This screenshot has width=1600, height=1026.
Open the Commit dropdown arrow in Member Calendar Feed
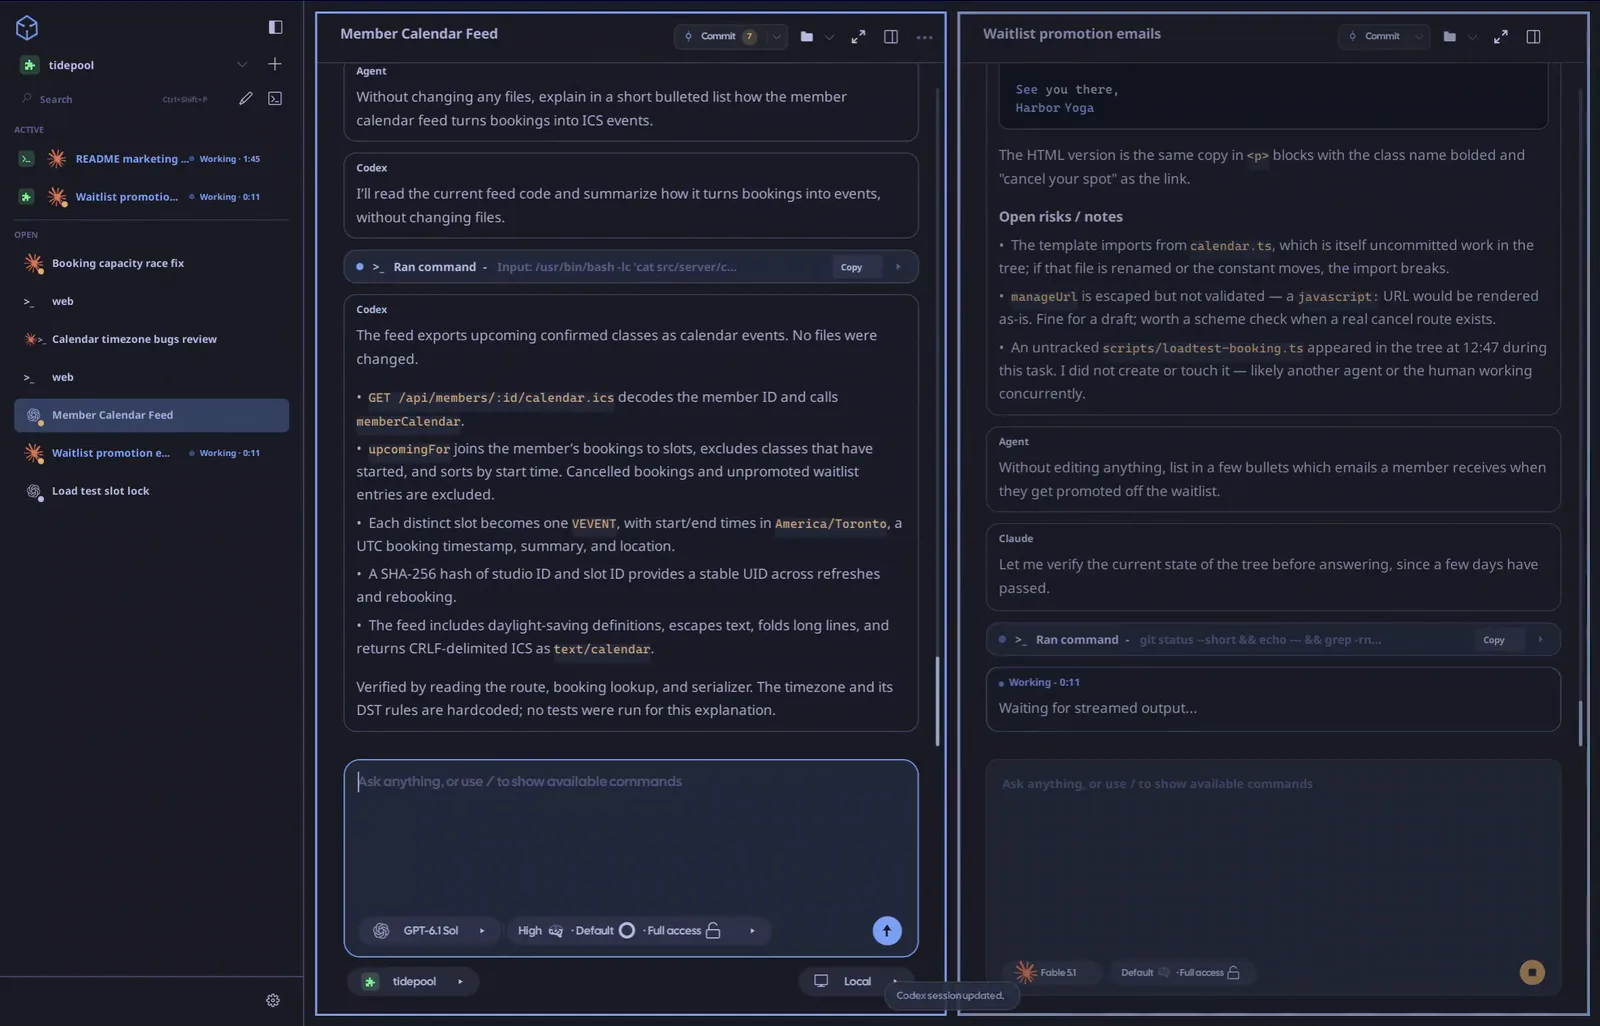(776, 37)
